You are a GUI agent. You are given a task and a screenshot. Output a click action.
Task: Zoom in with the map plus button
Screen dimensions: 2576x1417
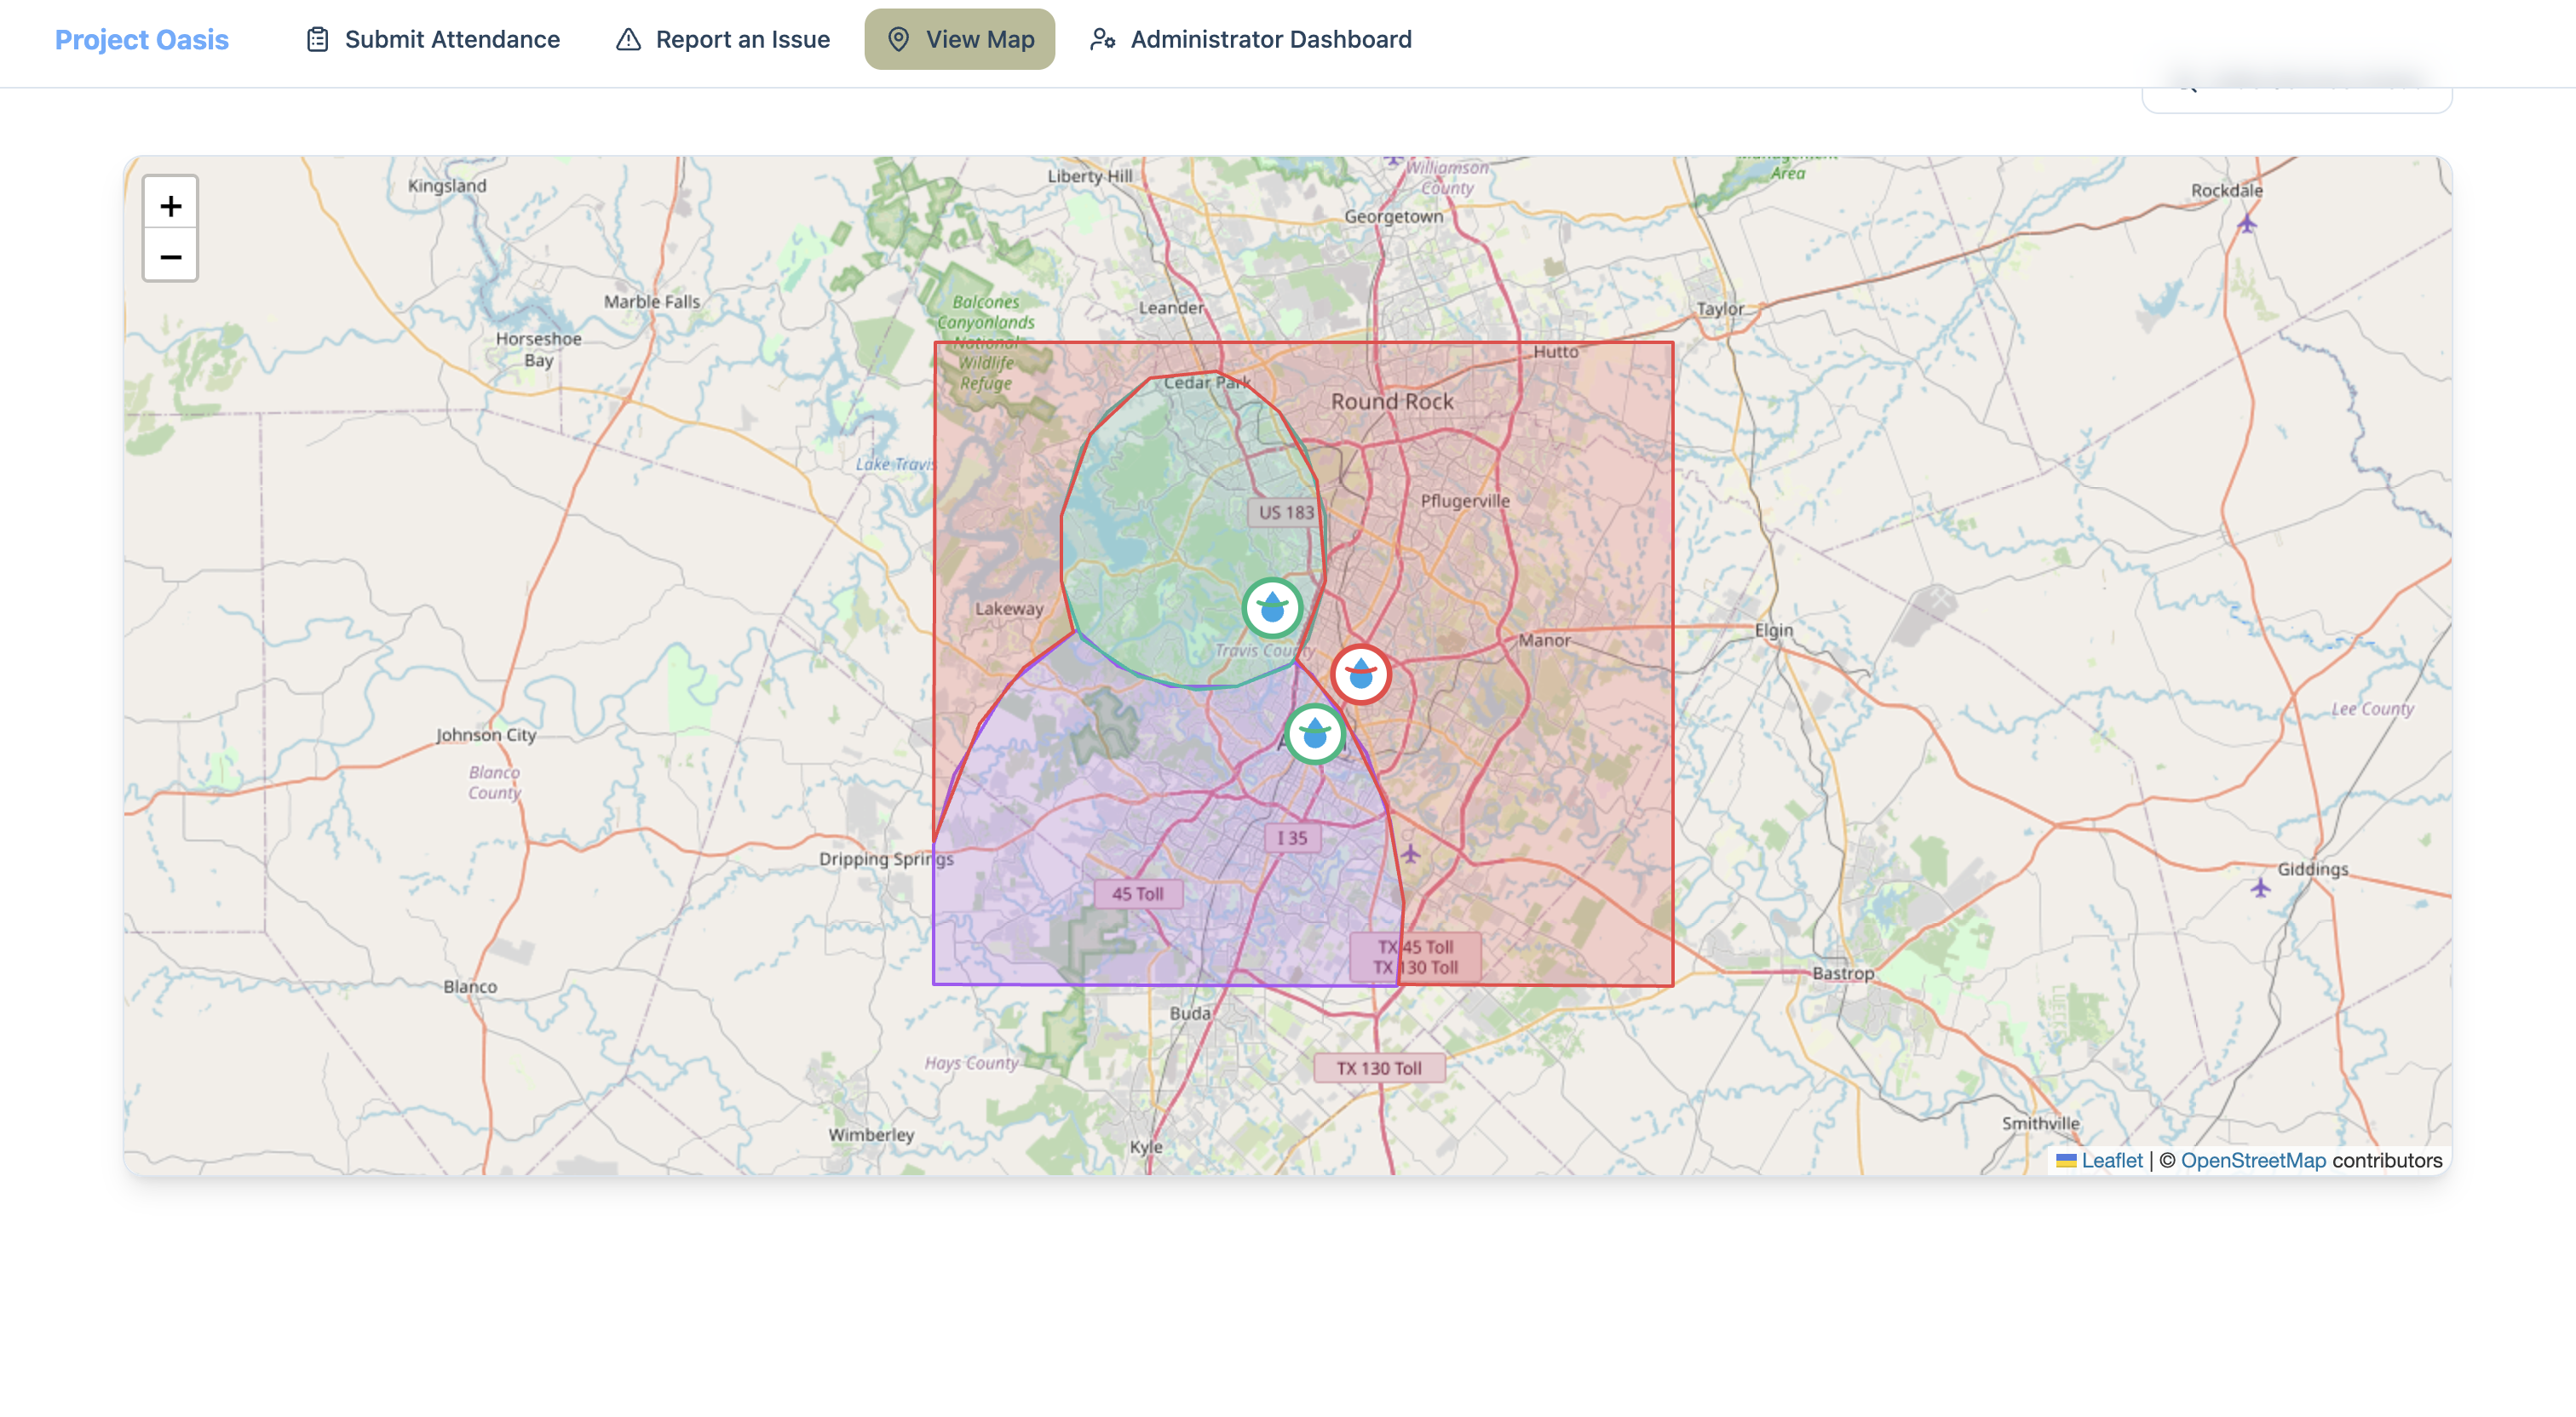pyautogui.click(x=170, y=205)
